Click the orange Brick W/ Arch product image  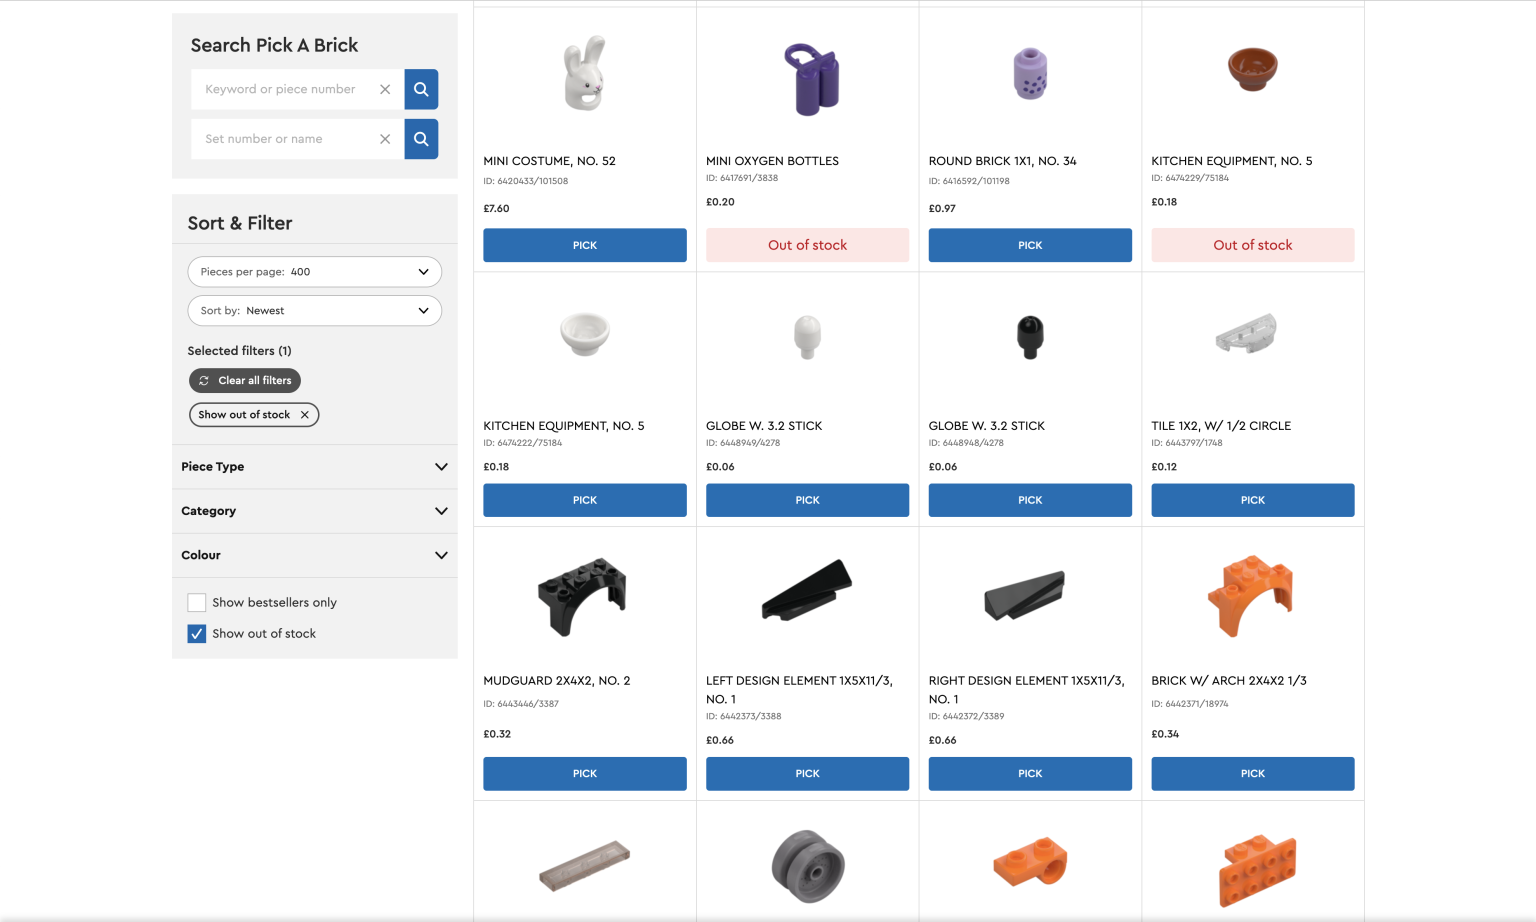point(1252,595)
